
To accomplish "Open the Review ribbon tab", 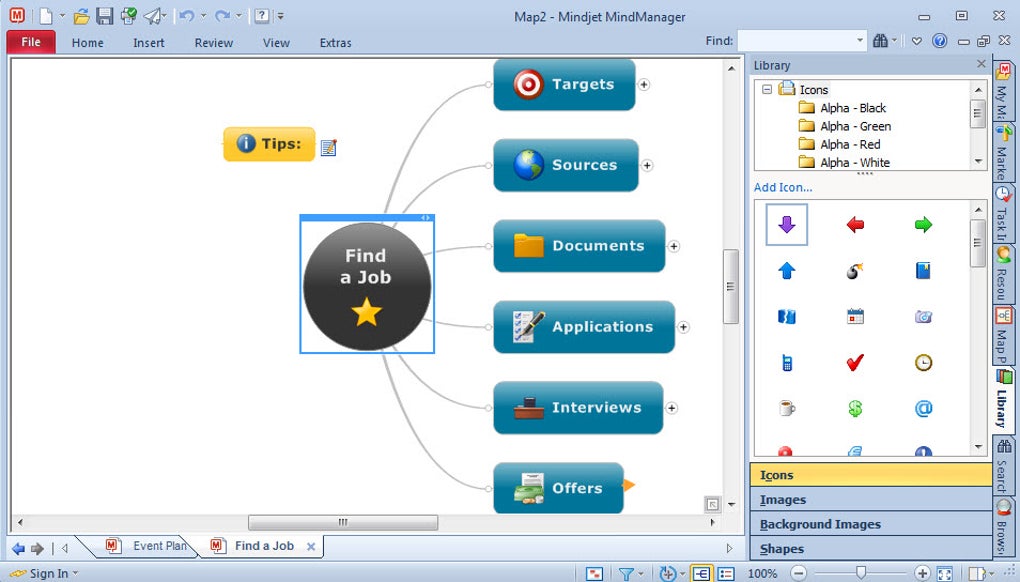I will (x=213, y=43).
